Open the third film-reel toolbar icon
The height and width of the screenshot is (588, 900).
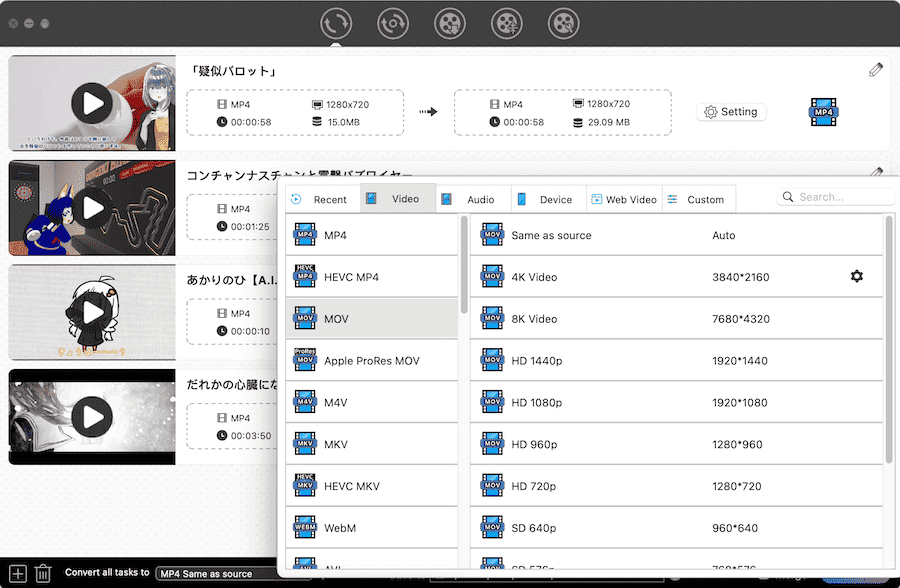point(450,24)
